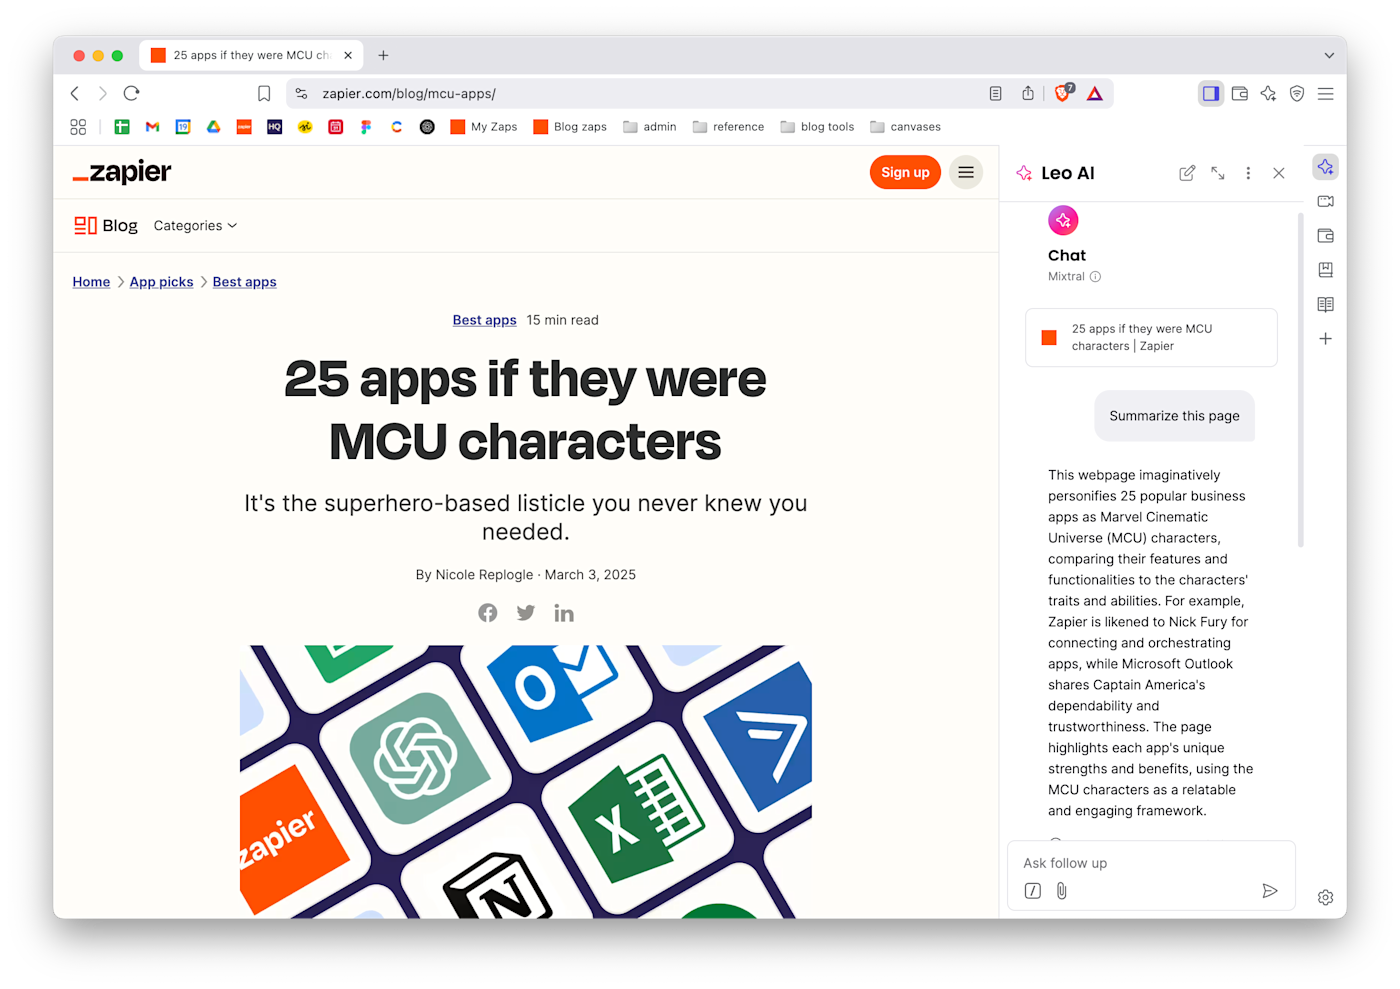Show Mixtral model info

(1095, 277)
